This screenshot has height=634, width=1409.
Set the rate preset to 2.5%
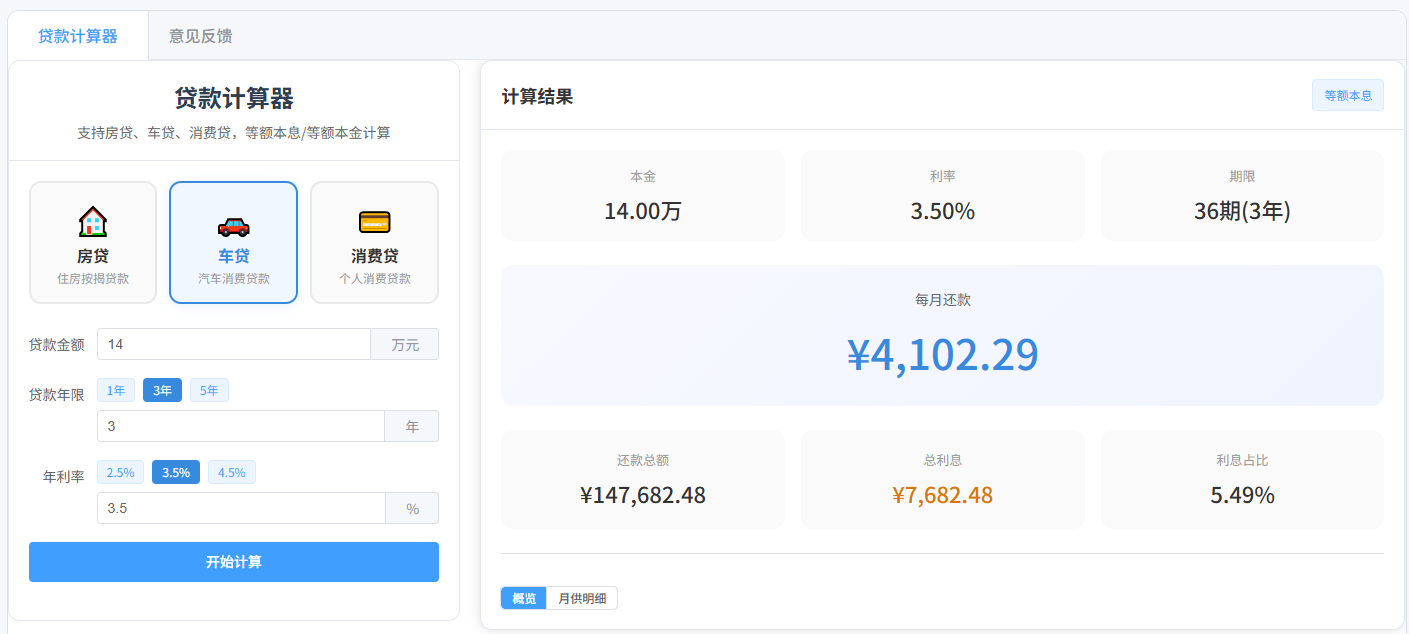pyautogui.click(x=120, y=472)
